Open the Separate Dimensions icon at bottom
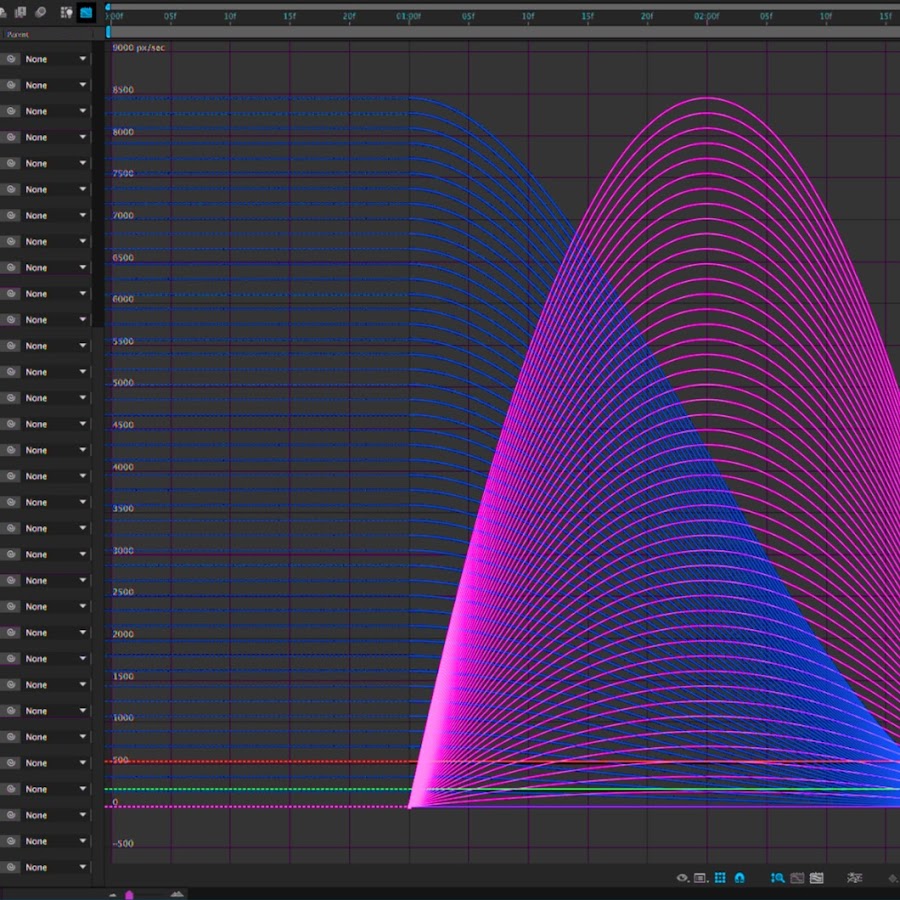Image resolution: width=900 pixels, height=900 pixels. 854,878
